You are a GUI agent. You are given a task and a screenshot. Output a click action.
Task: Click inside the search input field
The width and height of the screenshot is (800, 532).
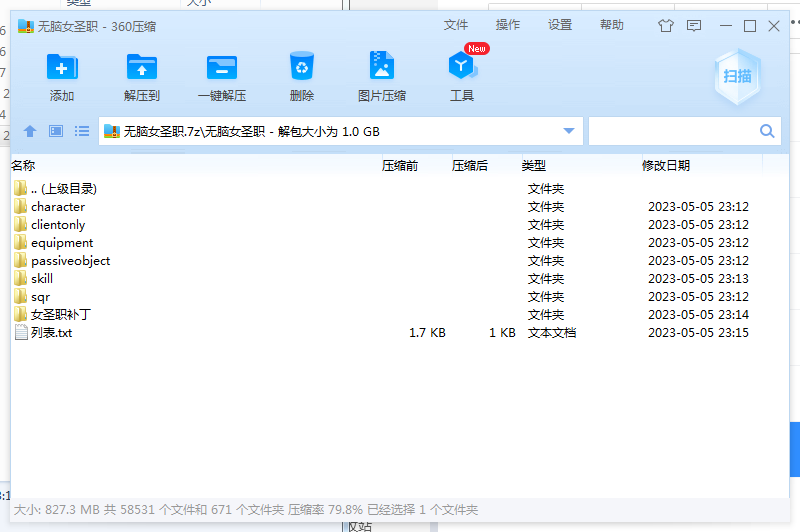click(x=672, y=131)
